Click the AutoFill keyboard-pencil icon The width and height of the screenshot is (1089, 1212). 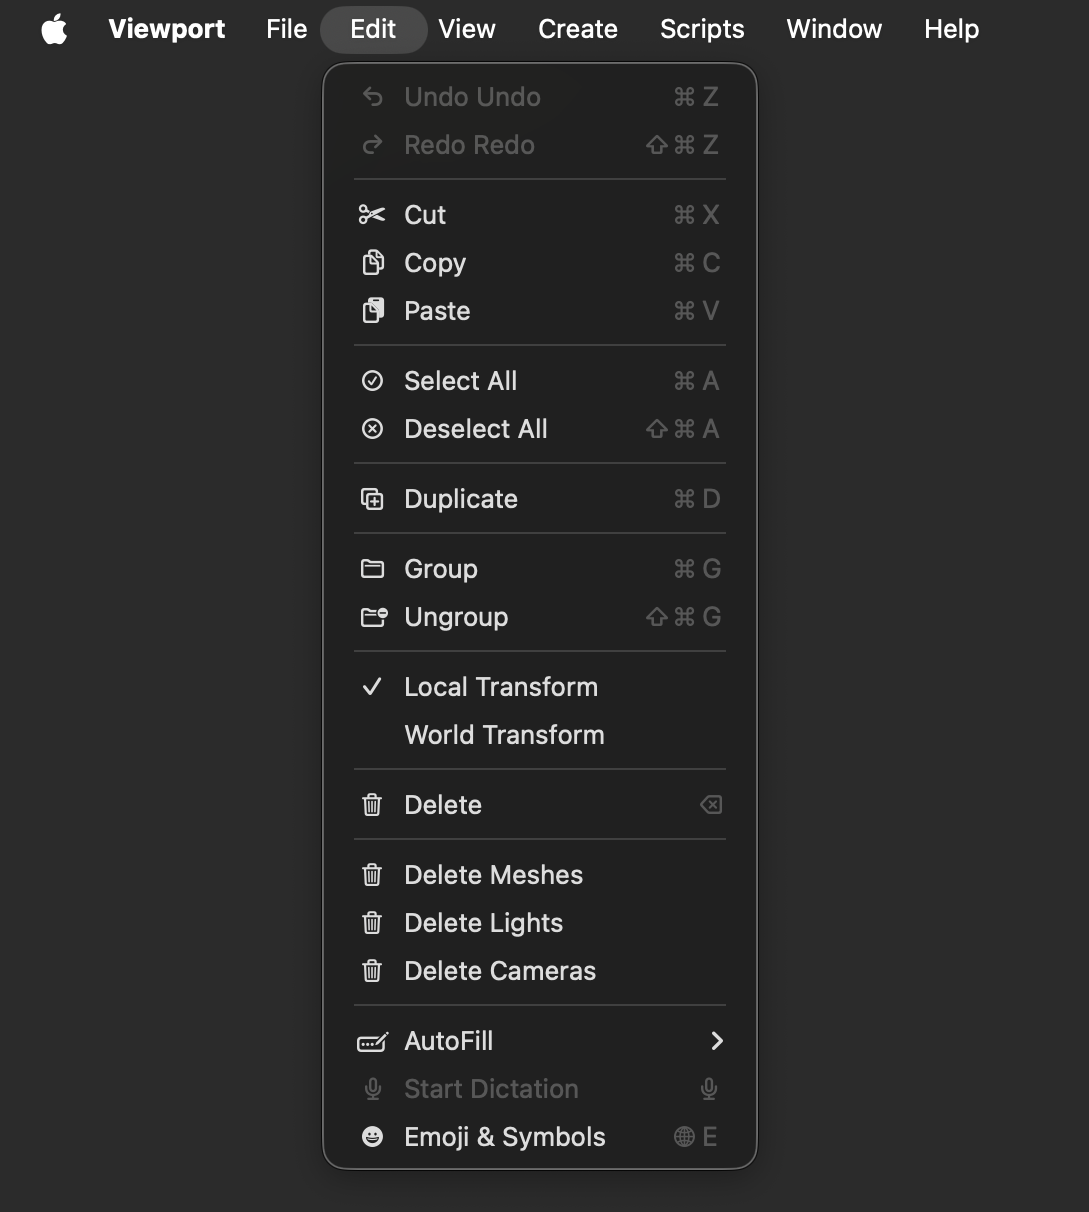372,1041
